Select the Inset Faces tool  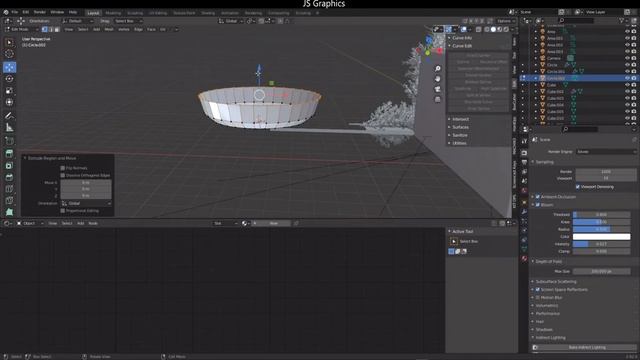pyautogui.click(x=9, y=165)
